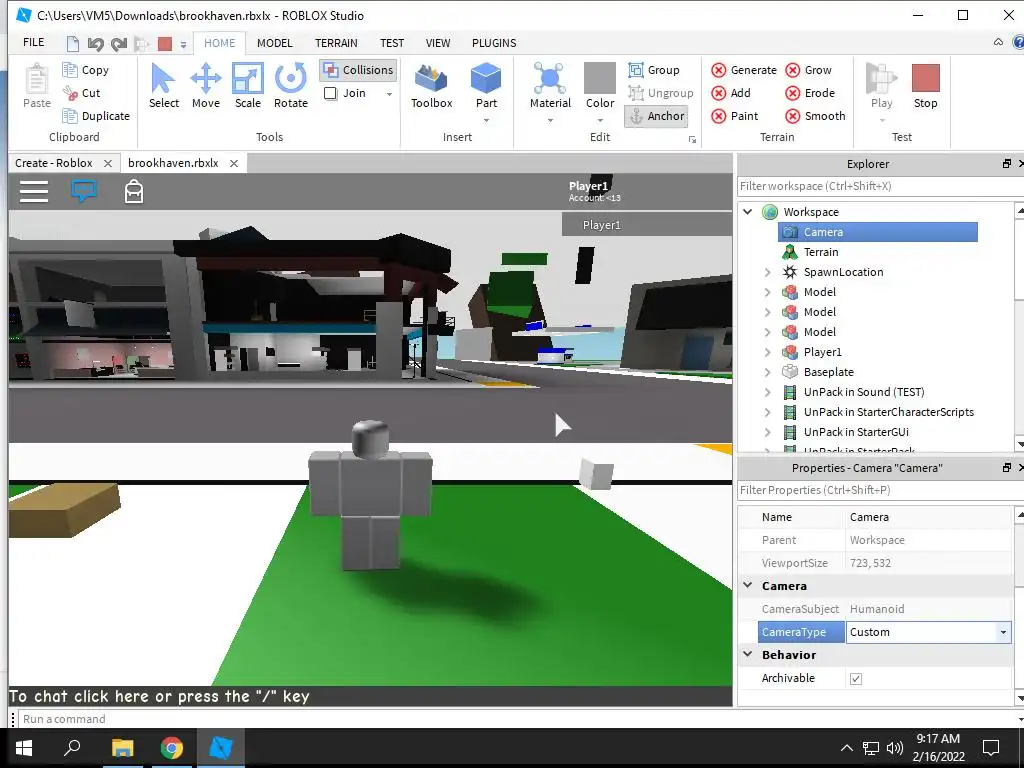Click terrain Smooth tool
The width and height of the screenshot is (1024, 768).
click(815, 116)
